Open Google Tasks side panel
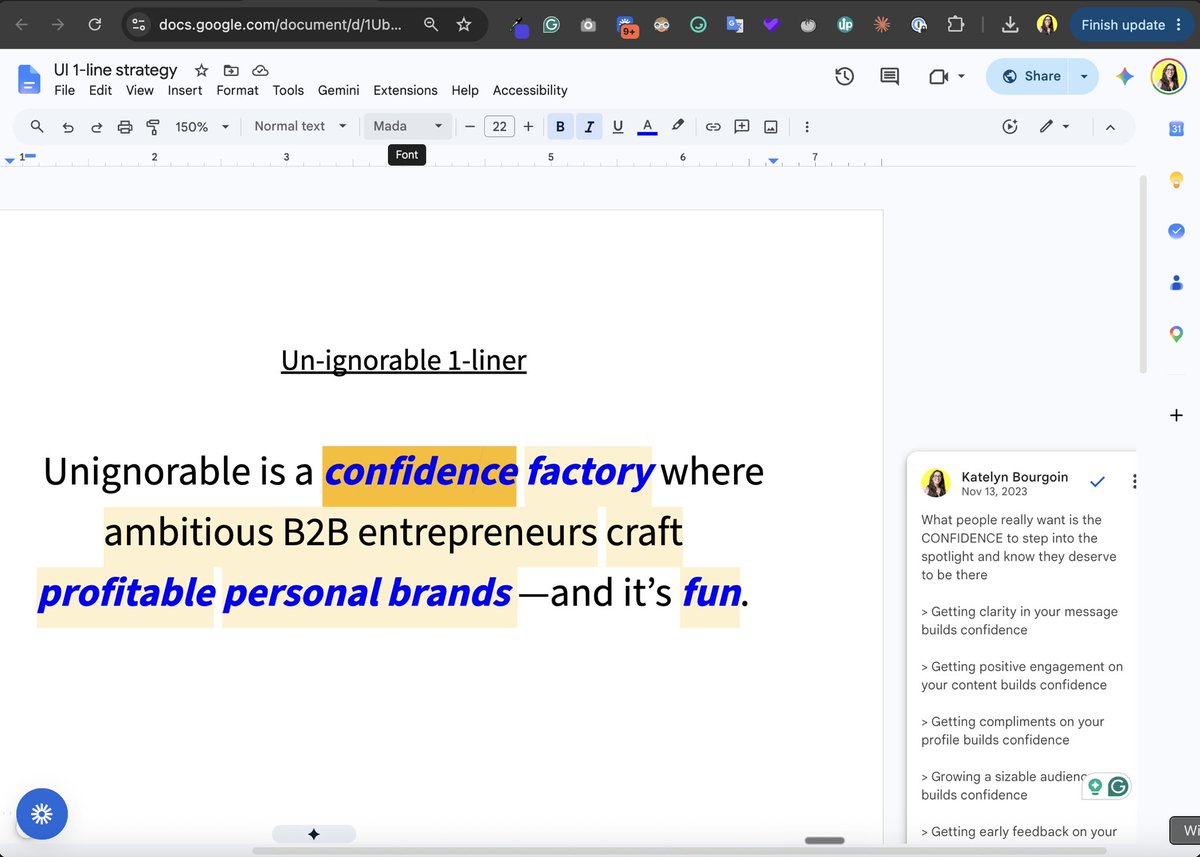1200x857 pixels. tap(1176, 230)
